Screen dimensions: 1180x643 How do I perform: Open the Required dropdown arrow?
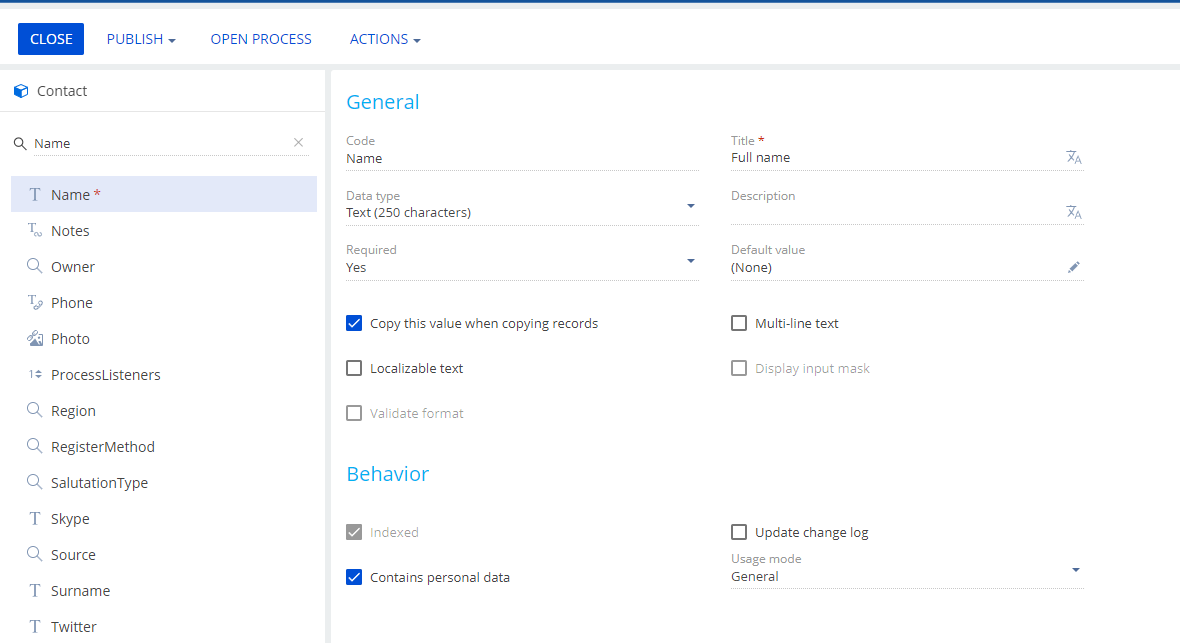click(x=691, y=261)
